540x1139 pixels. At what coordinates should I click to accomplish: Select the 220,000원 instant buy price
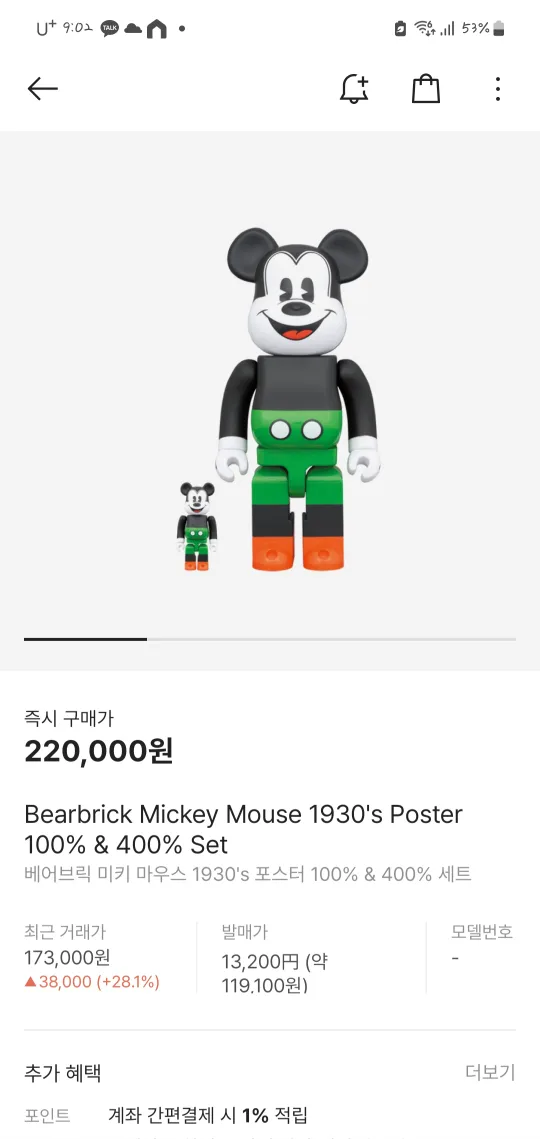click(x=99, y=751)
